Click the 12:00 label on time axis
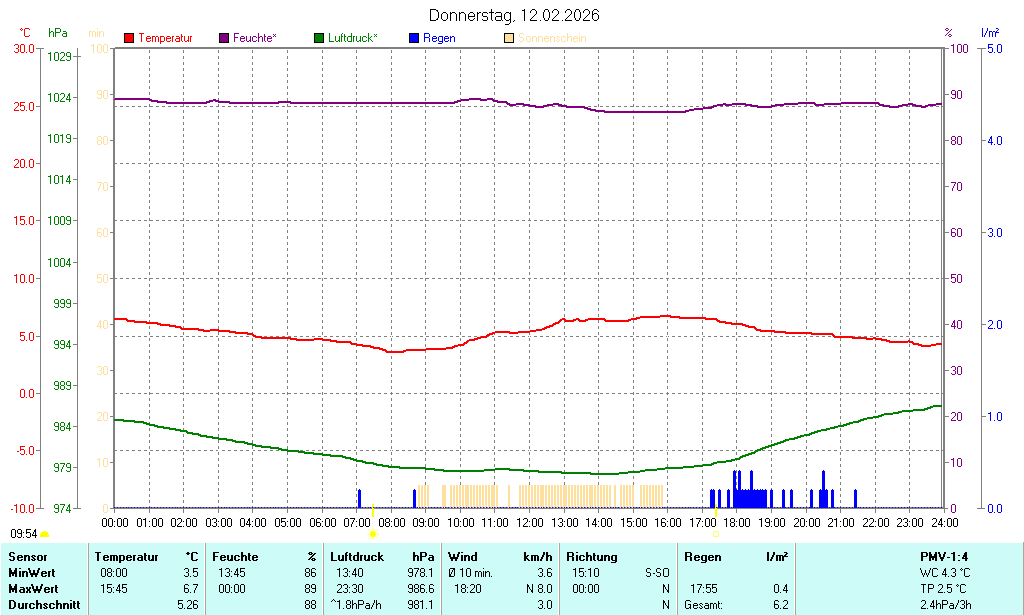Screen dimensions: 1024x615 (530, 522)
